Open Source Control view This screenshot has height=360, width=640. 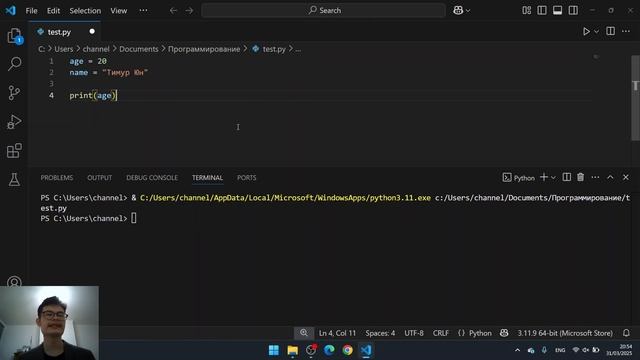click(14, 93)
